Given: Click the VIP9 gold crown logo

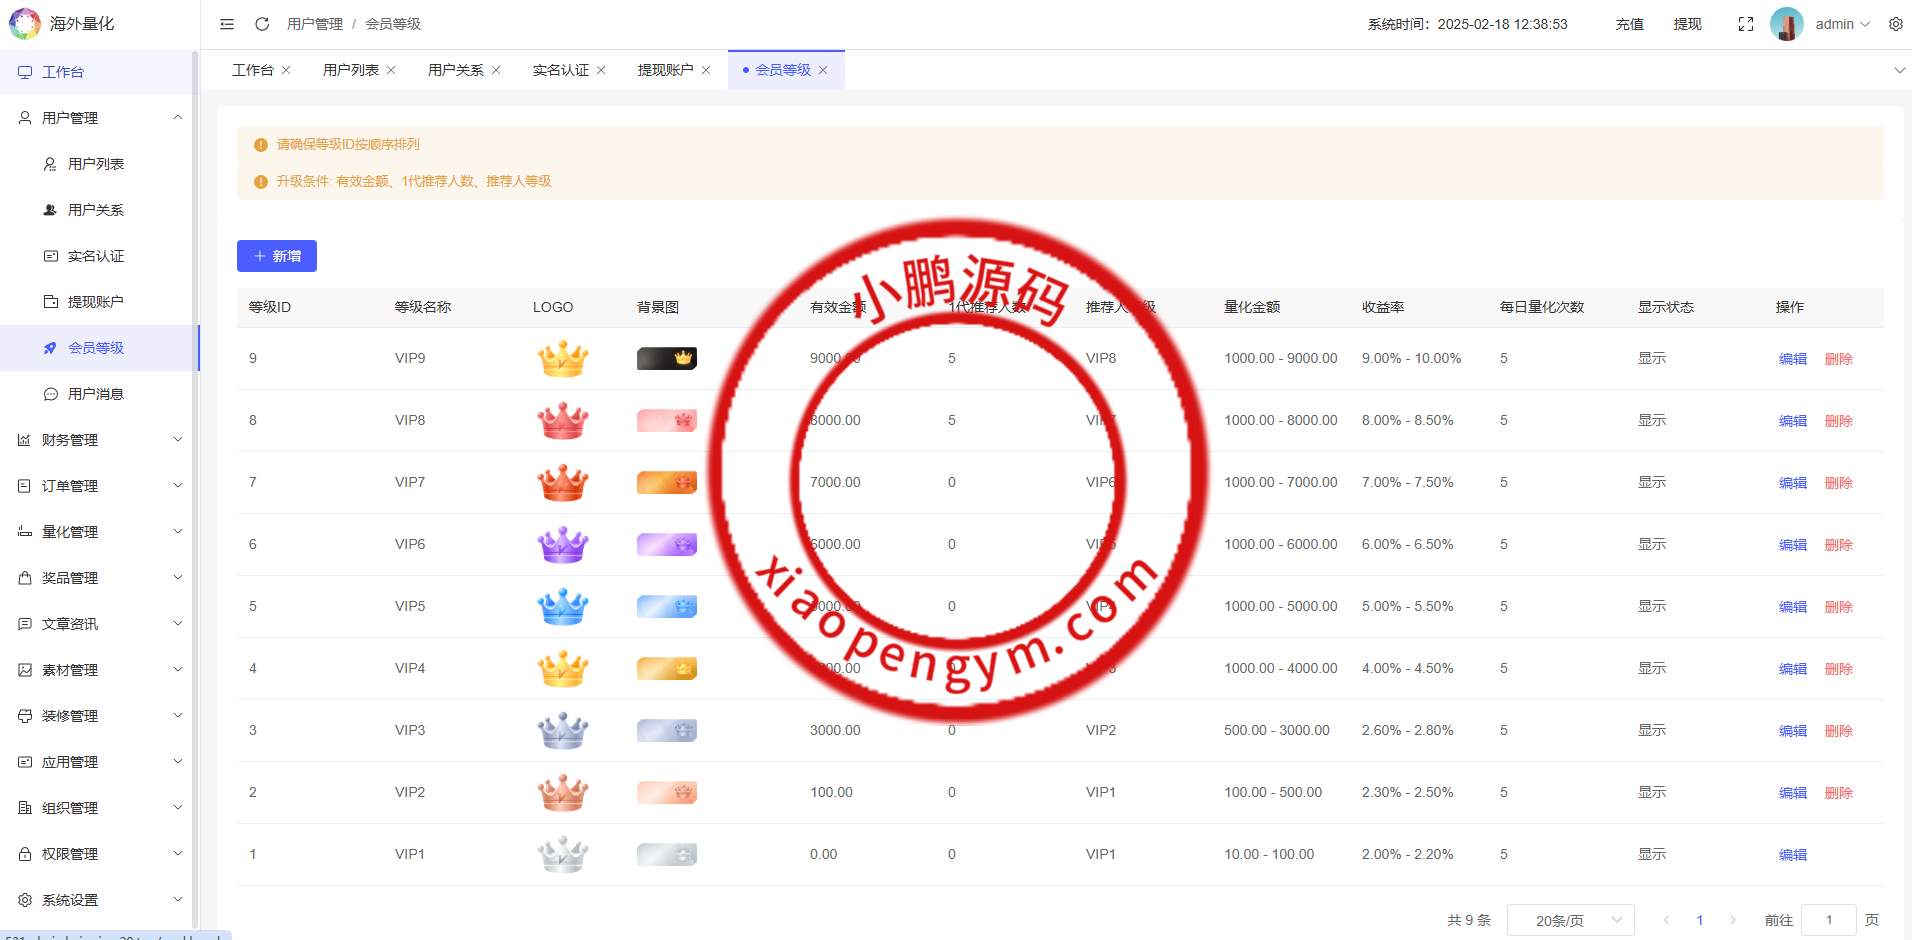Looking at the screenshot, I should point(563,359).
